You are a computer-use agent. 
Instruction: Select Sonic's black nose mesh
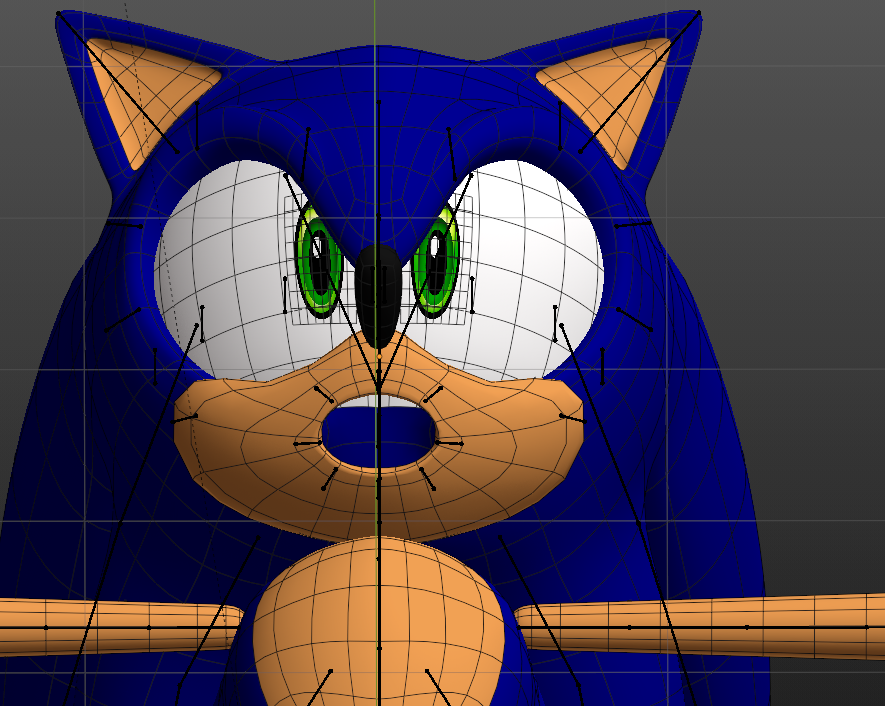pyautogui.click(x=378, y=296)
